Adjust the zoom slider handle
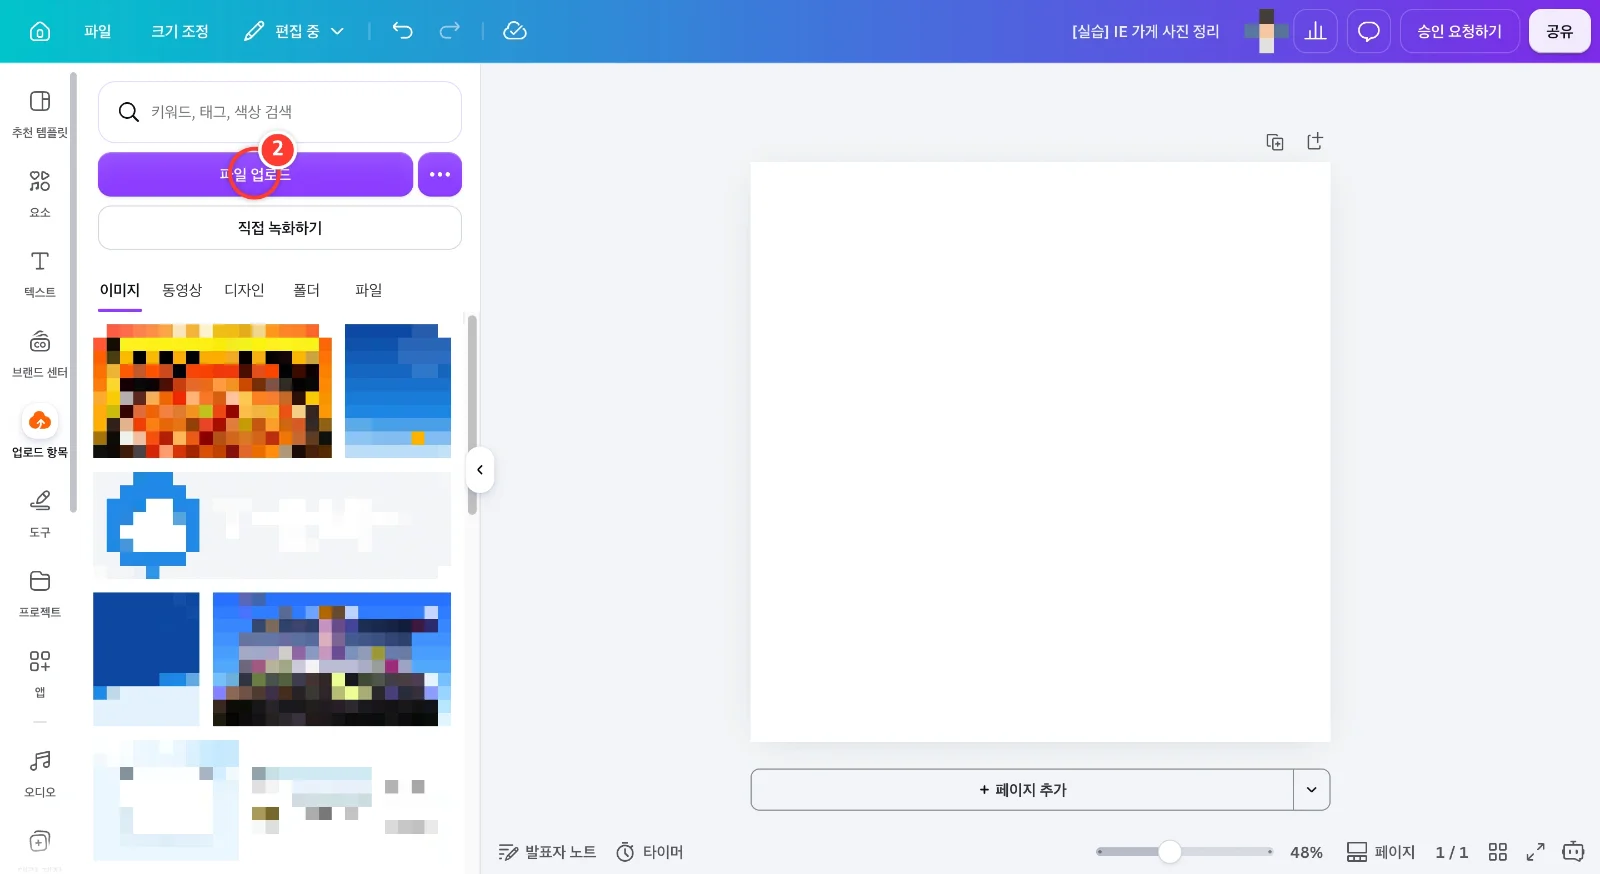The width and height of the screenshot is (1600, 874). click(1170, 852)
